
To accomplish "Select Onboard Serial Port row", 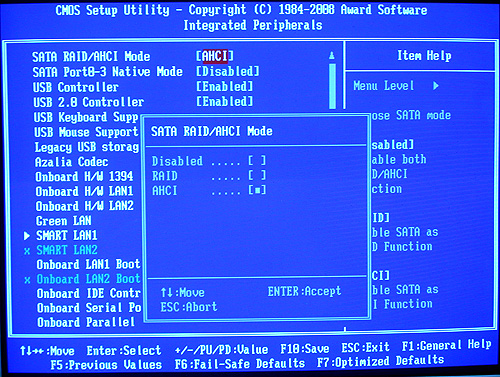I will coord(89,308).
